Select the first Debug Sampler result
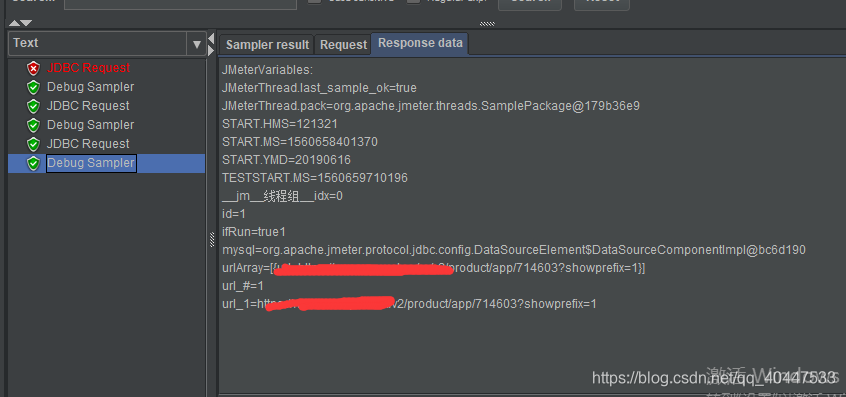 point(91,87)
